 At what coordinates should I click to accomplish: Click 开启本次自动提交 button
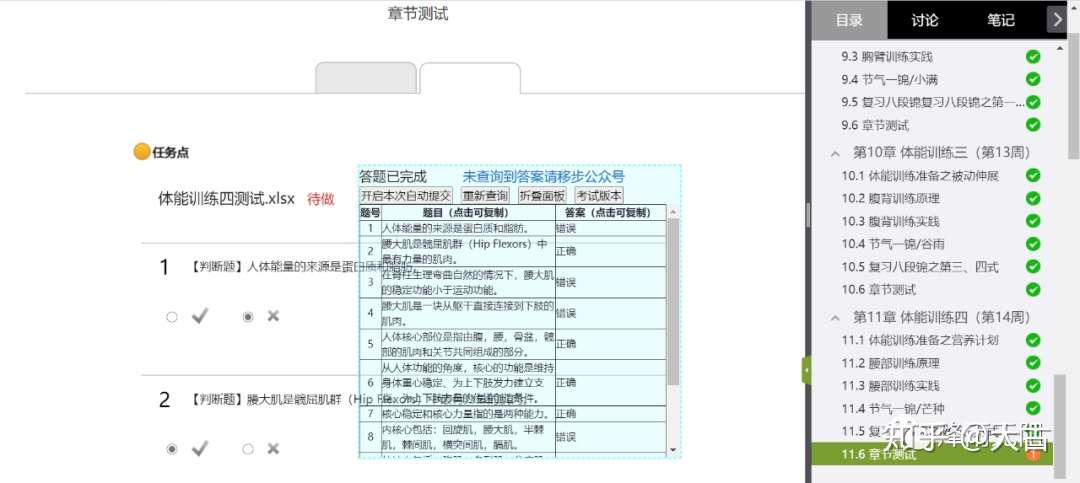(x=406, y=195)
